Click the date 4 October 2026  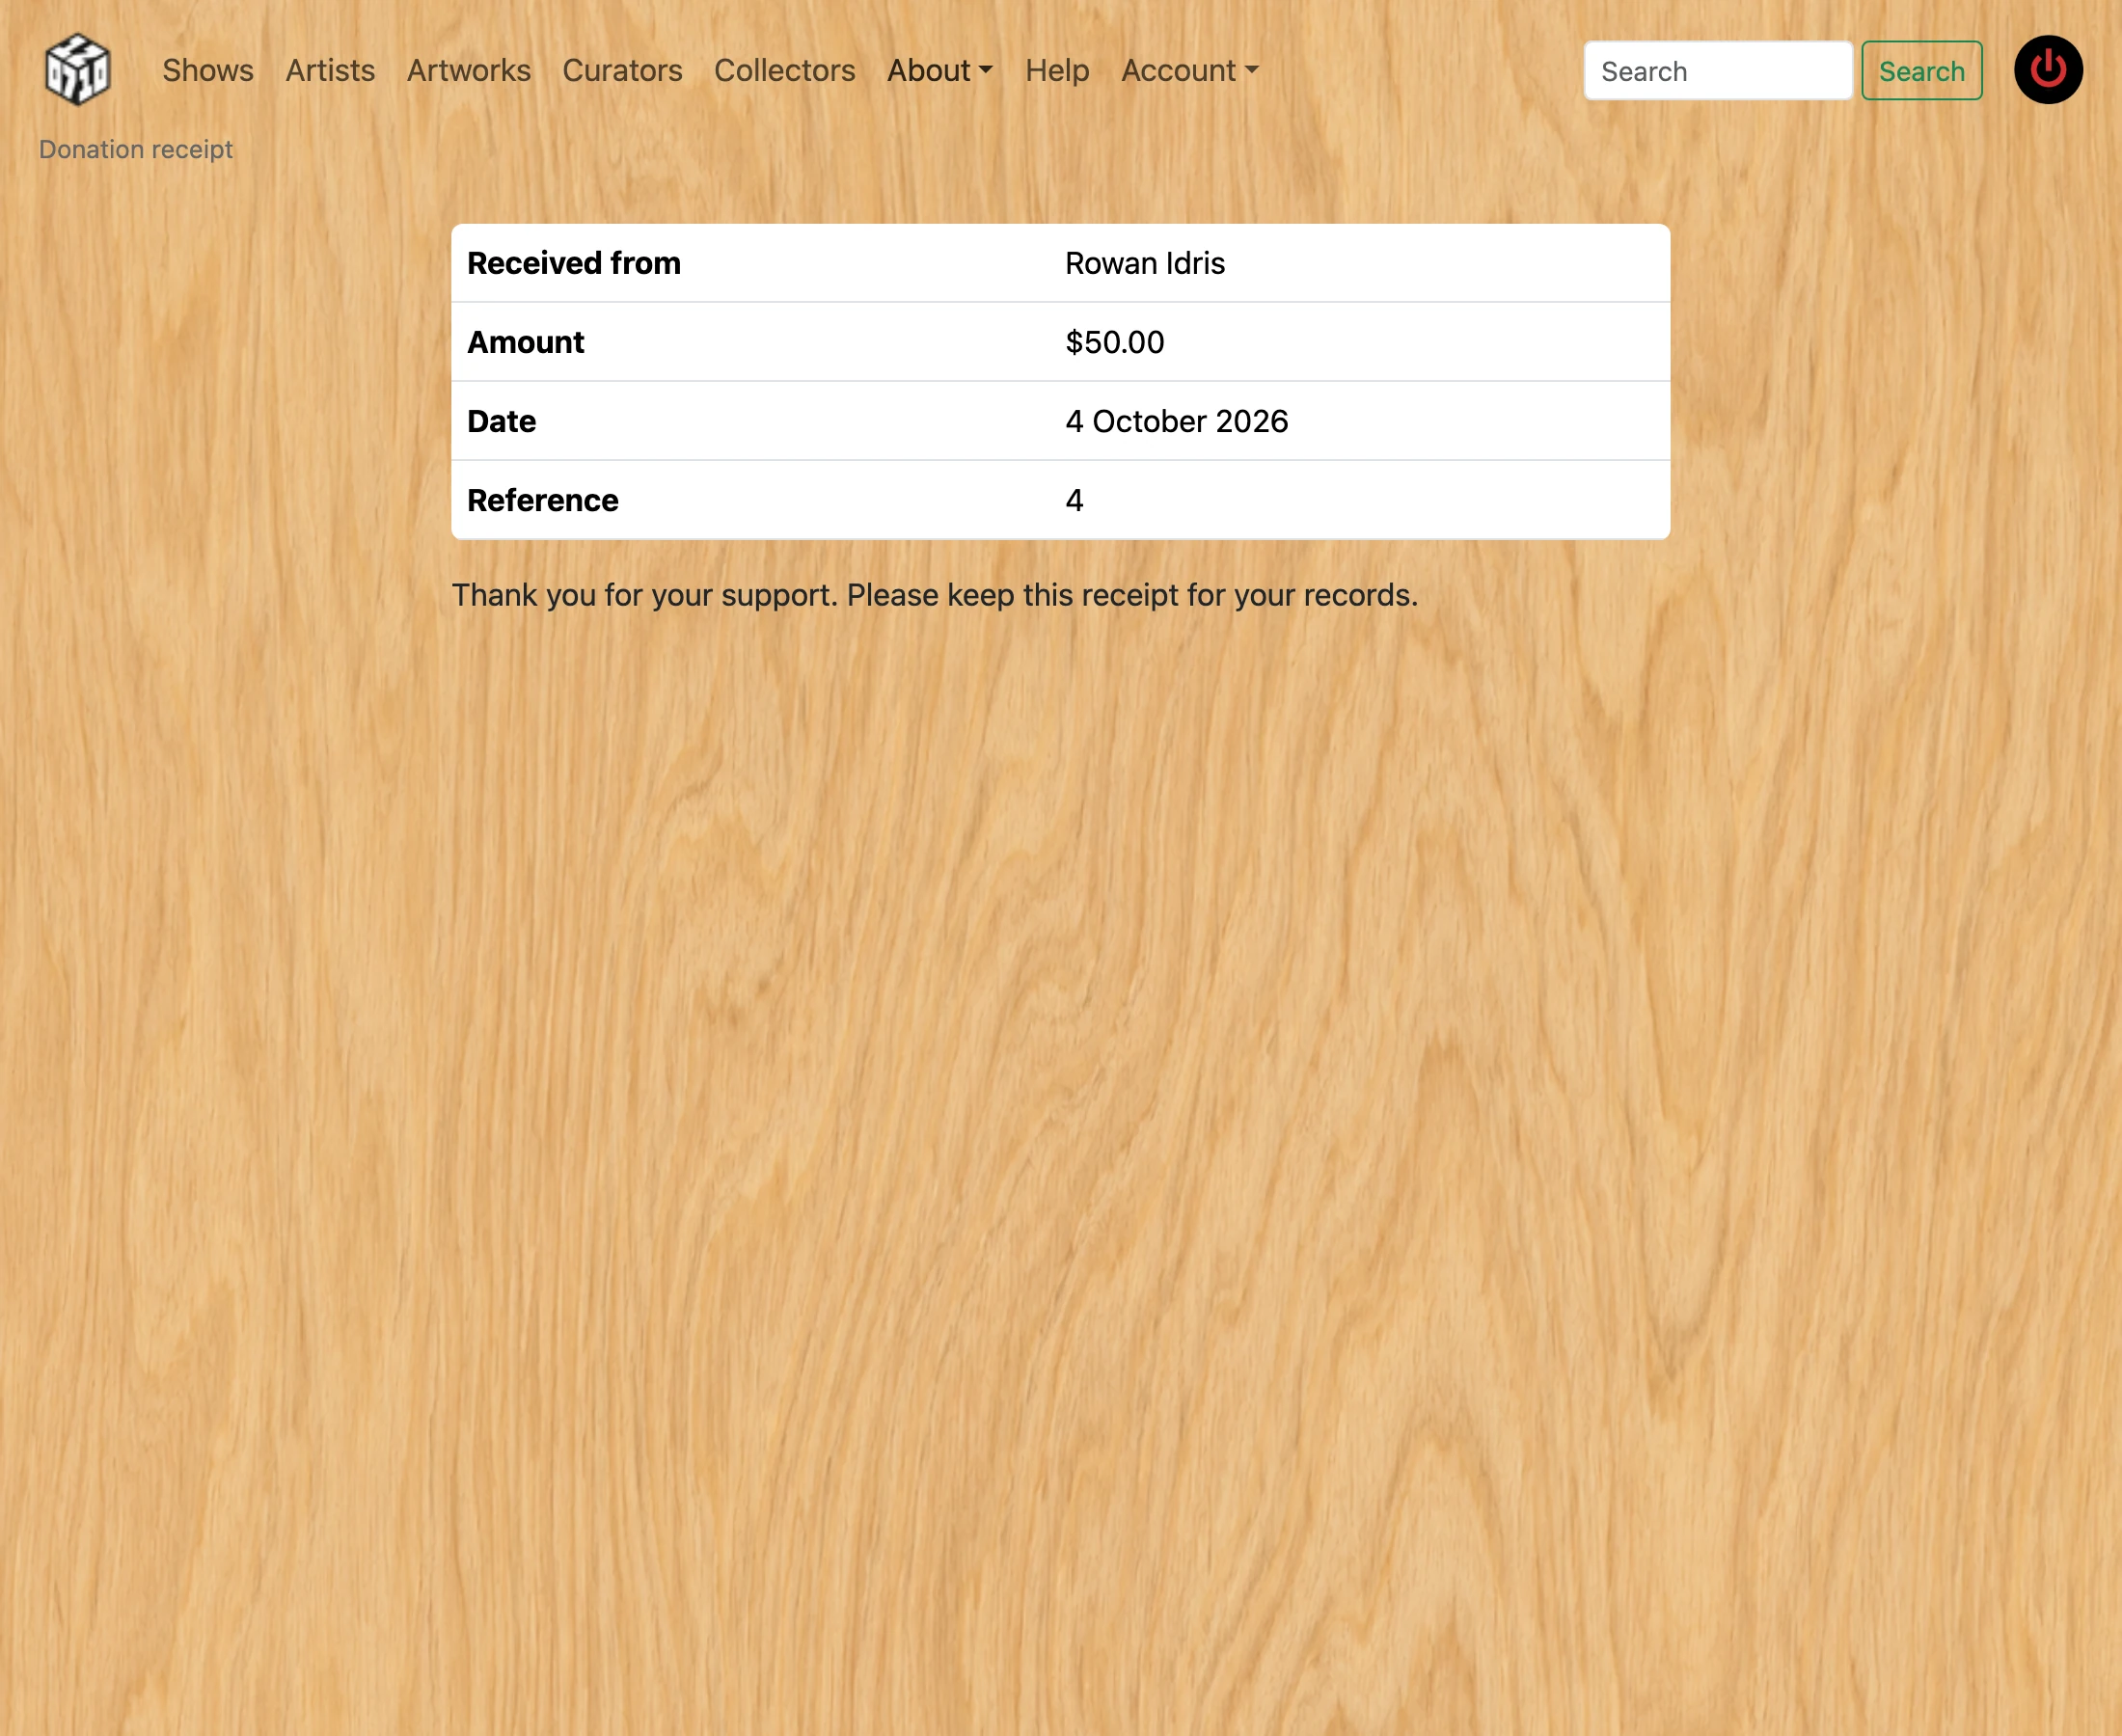point(1177,421)
